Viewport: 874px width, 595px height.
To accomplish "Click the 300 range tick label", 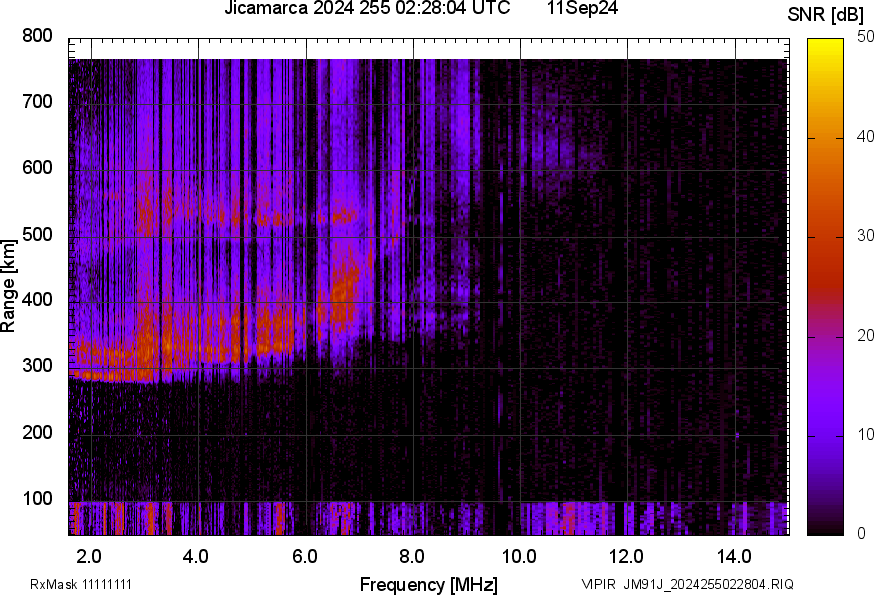I will click(37, 366).
